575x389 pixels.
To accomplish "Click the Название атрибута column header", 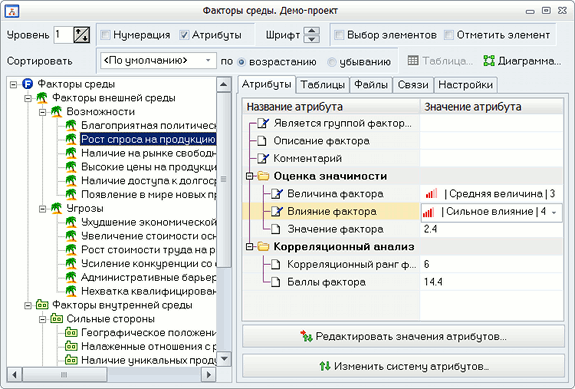I will tap(331, 107).
